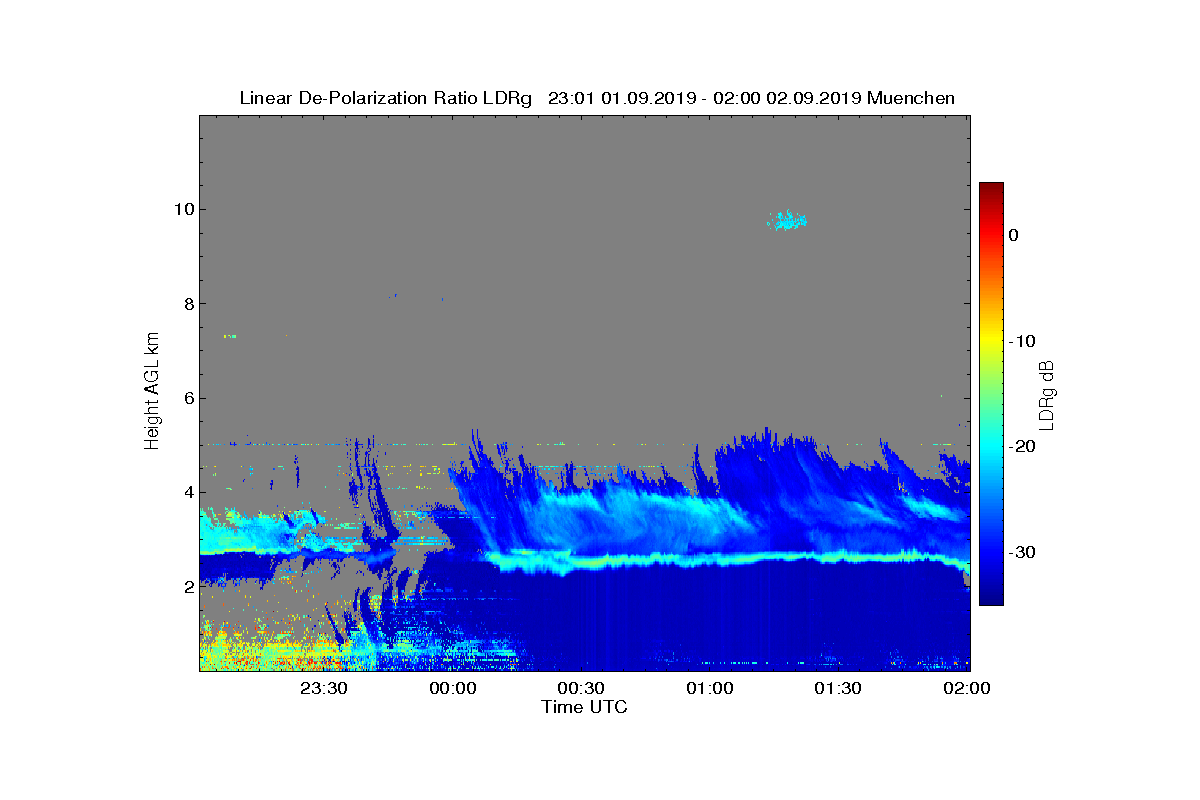Click the 01:30 time axis label
Viewport: 1200px width, 800px height.
click(x=838, y=688)
